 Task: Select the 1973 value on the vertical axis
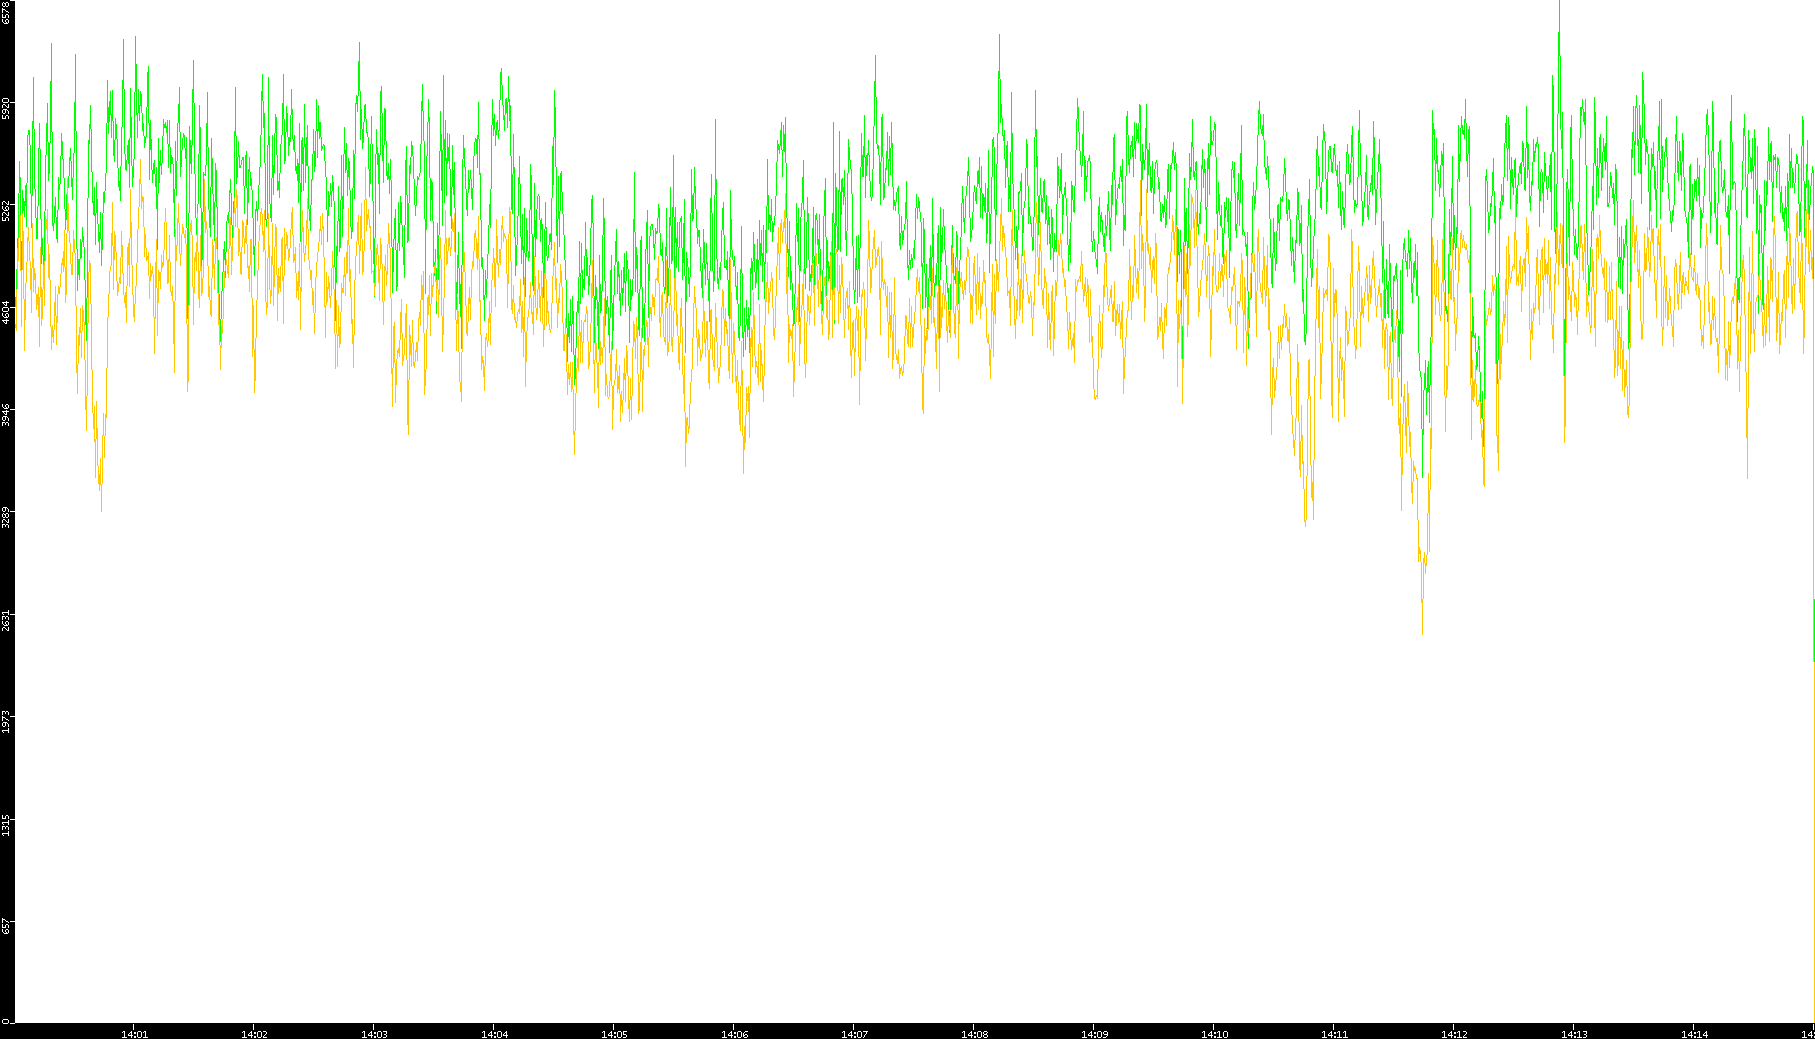pyautogui.click(x=6, y=722)
